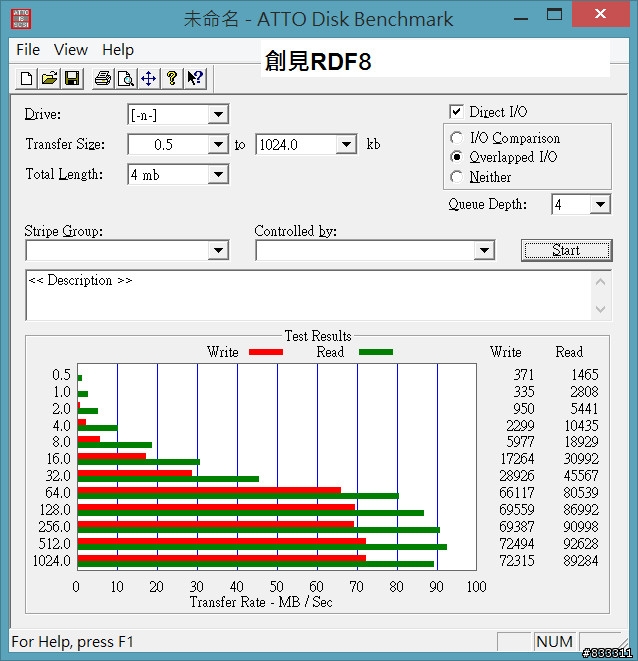This screenshot has width=638, height=661.
Task: Maximize the ATTO Disk Benchmark window
Action: 554,15
